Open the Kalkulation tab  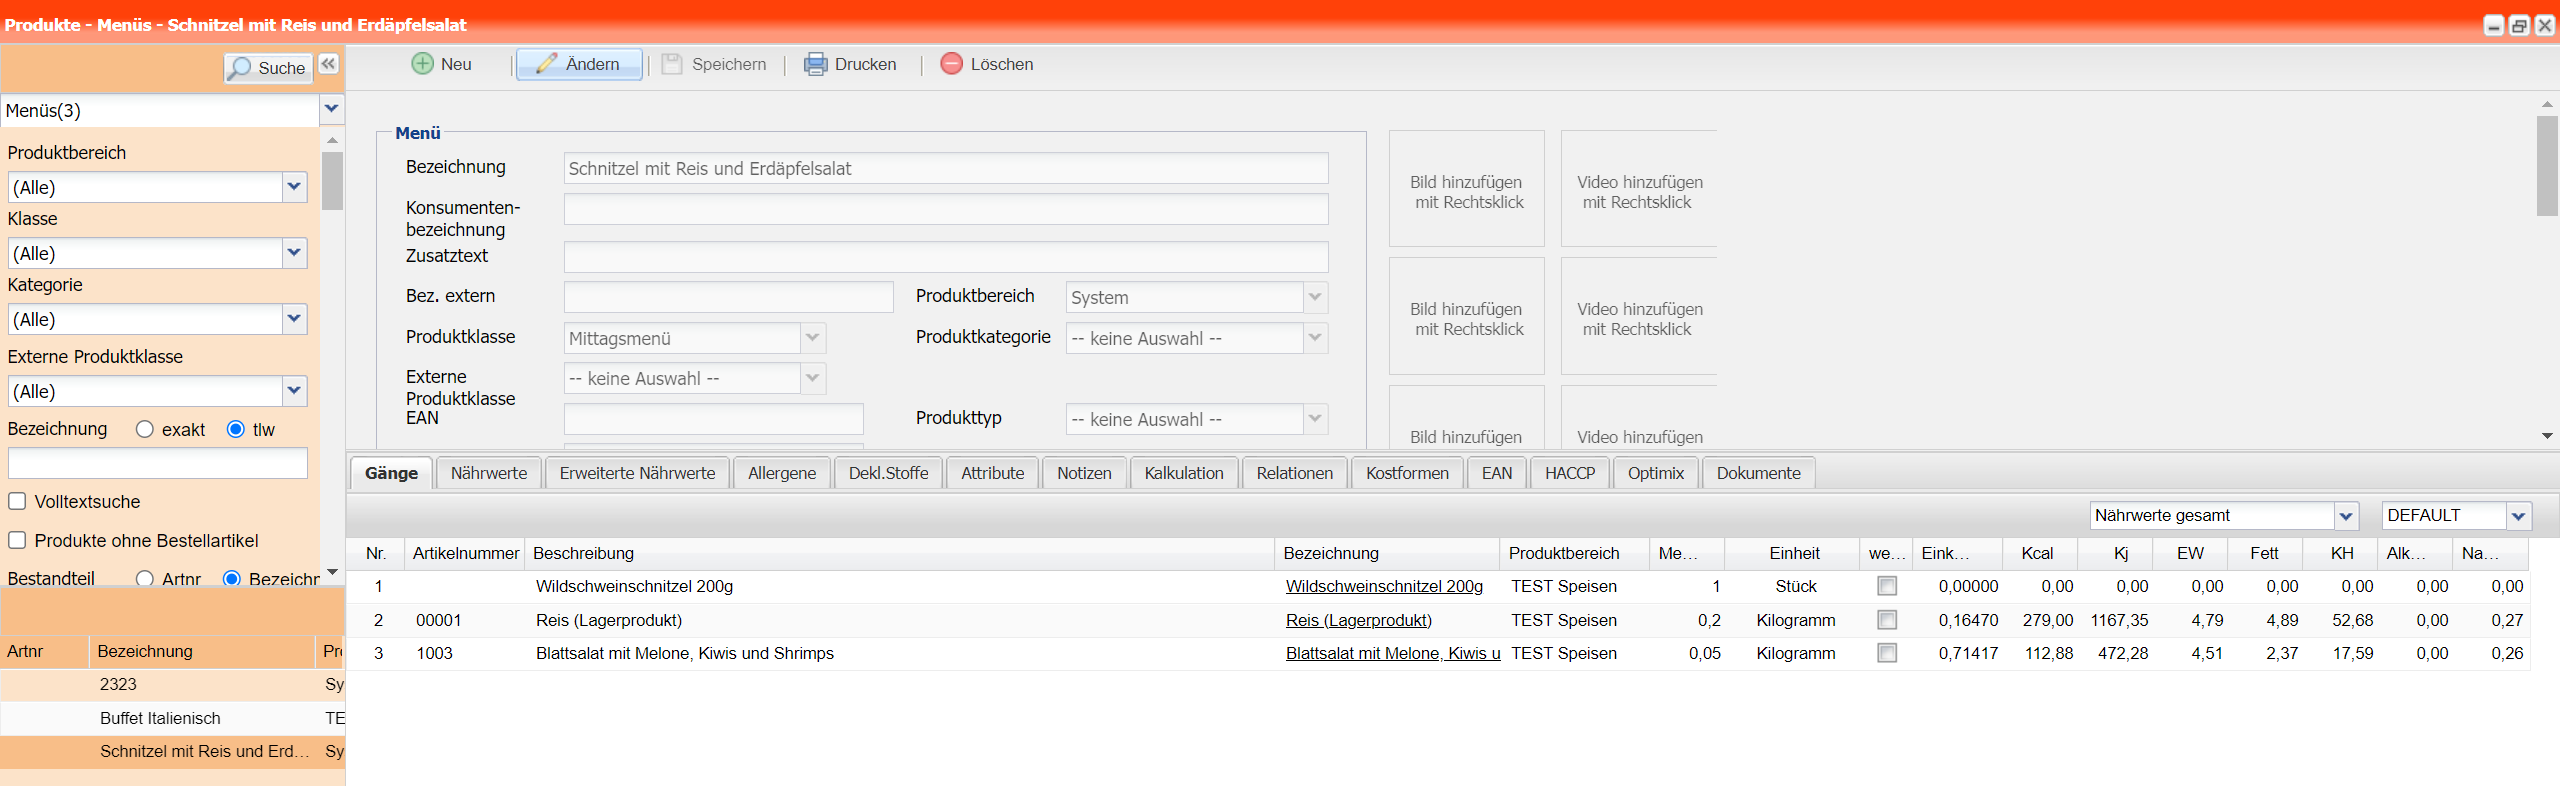(1183, 473)
